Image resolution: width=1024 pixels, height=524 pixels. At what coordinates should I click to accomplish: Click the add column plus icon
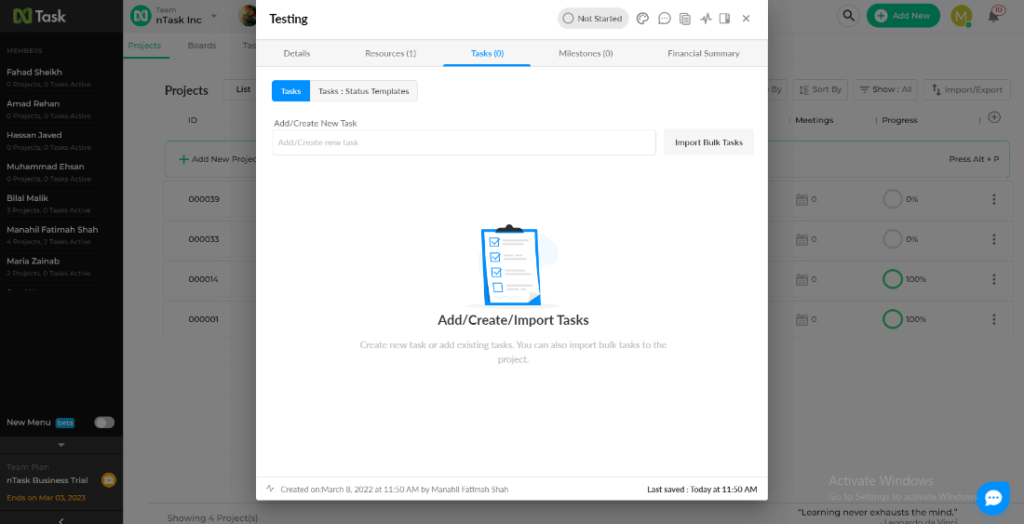pos(994,117)
